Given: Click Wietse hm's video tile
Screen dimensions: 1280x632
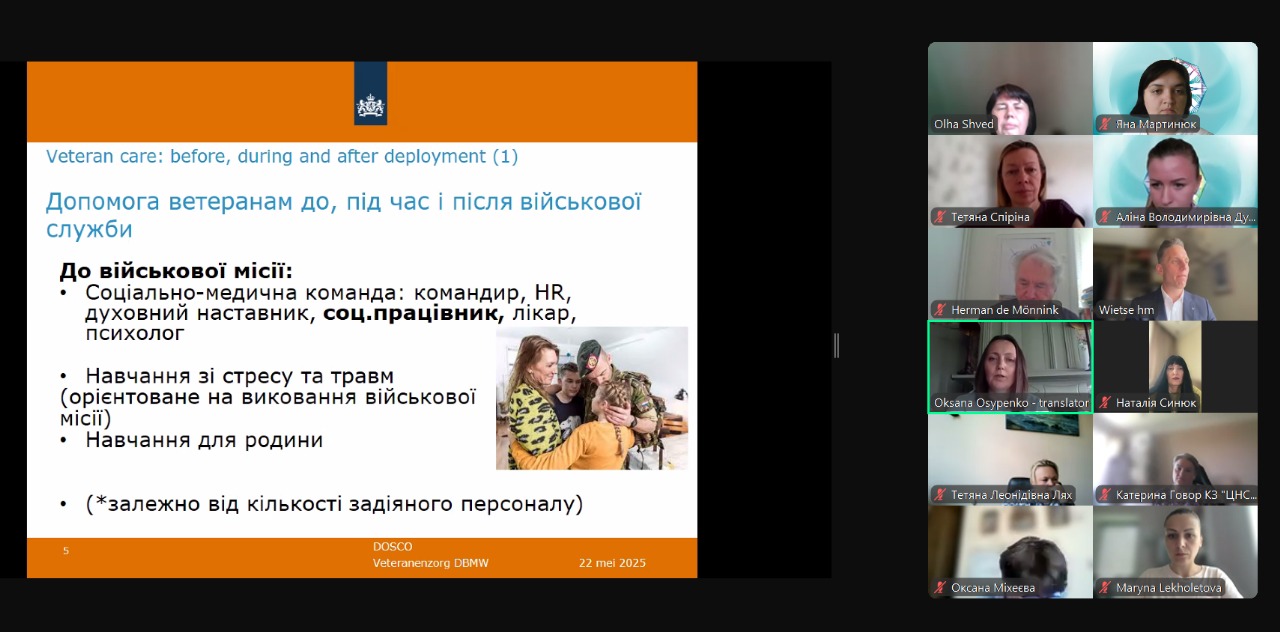Looking at the screenshot, I should click(1176, 274).
